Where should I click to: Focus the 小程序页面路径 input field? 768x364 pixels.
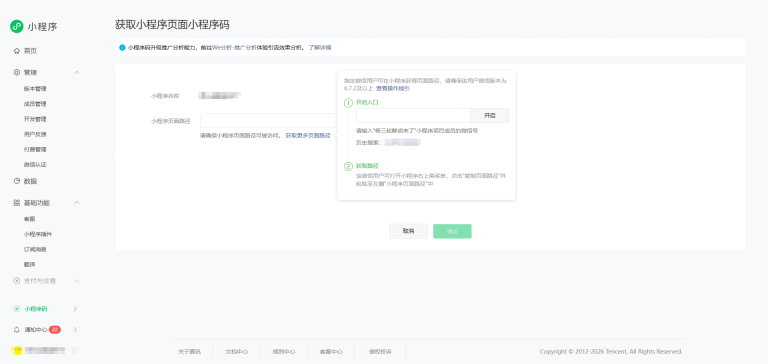coord(269,121)
